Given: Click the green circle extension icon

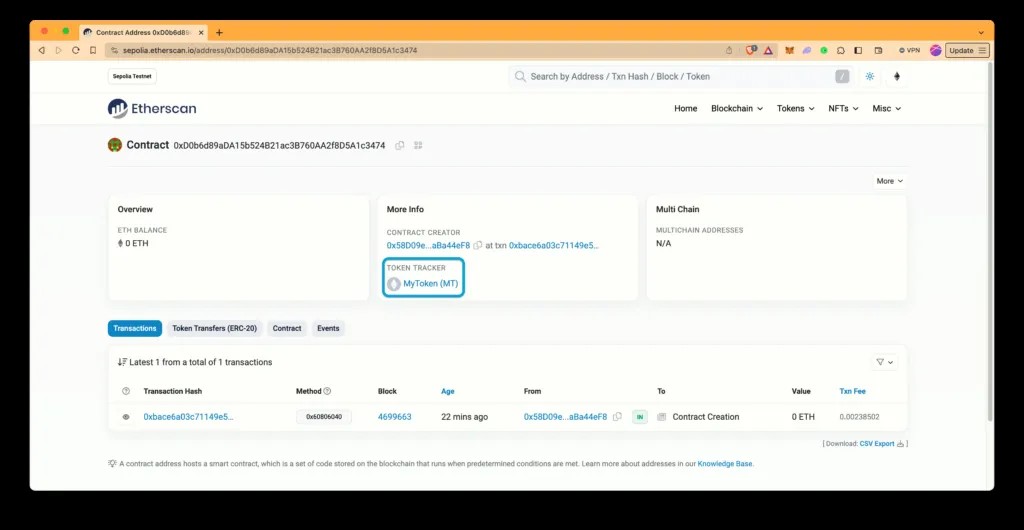Looking at the screenshot, I should click(824, 50).
